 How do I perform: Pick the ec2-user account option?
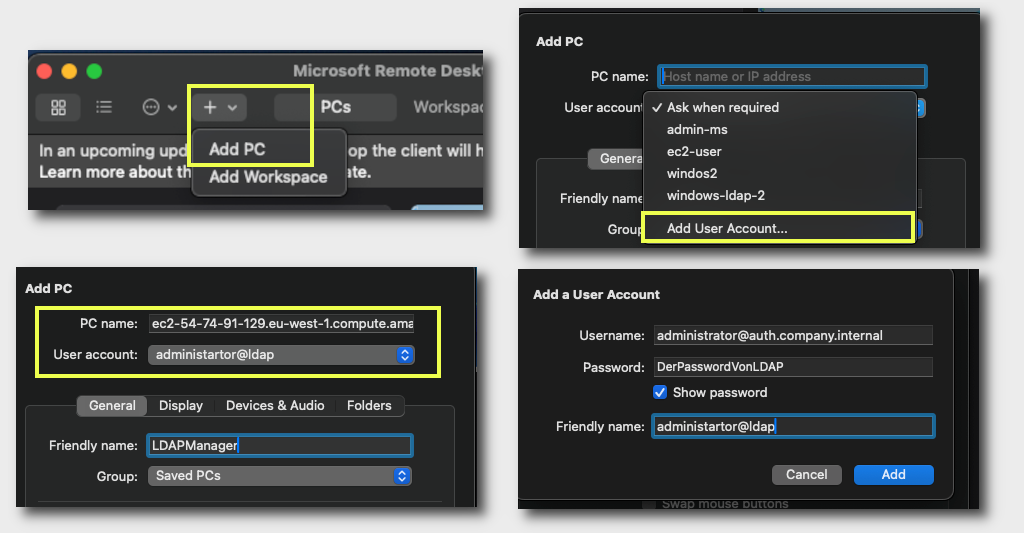pos(694,152)
